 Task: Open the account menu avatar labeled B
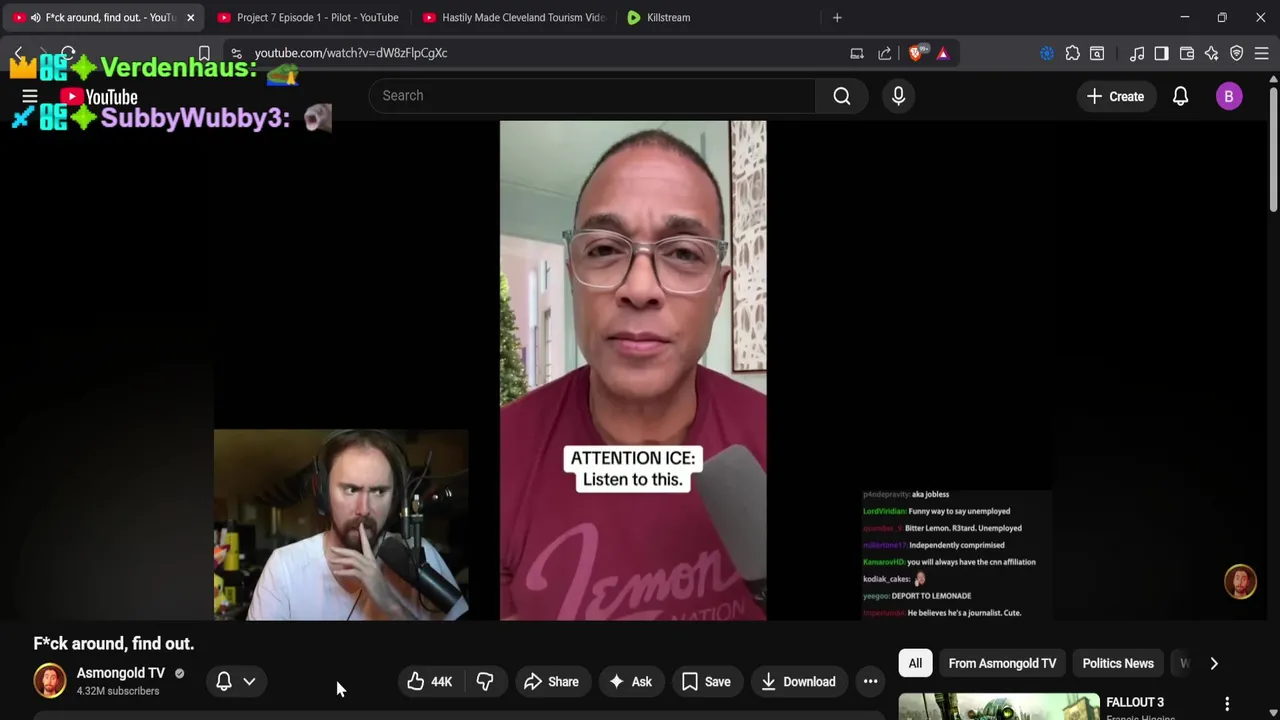coord(1229,96)
